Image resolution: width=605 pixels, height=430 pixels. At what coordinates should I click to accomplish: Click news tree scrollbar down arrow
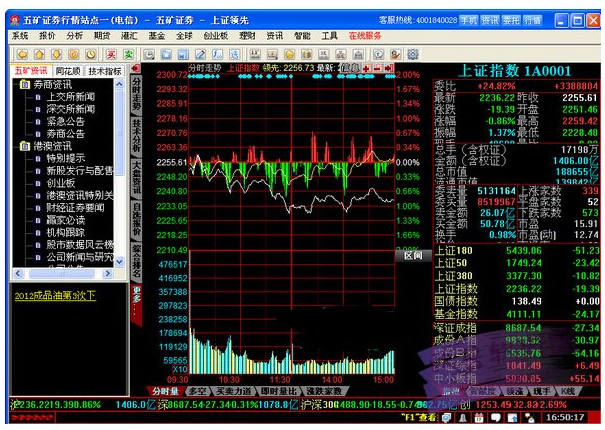click(119, 262)
